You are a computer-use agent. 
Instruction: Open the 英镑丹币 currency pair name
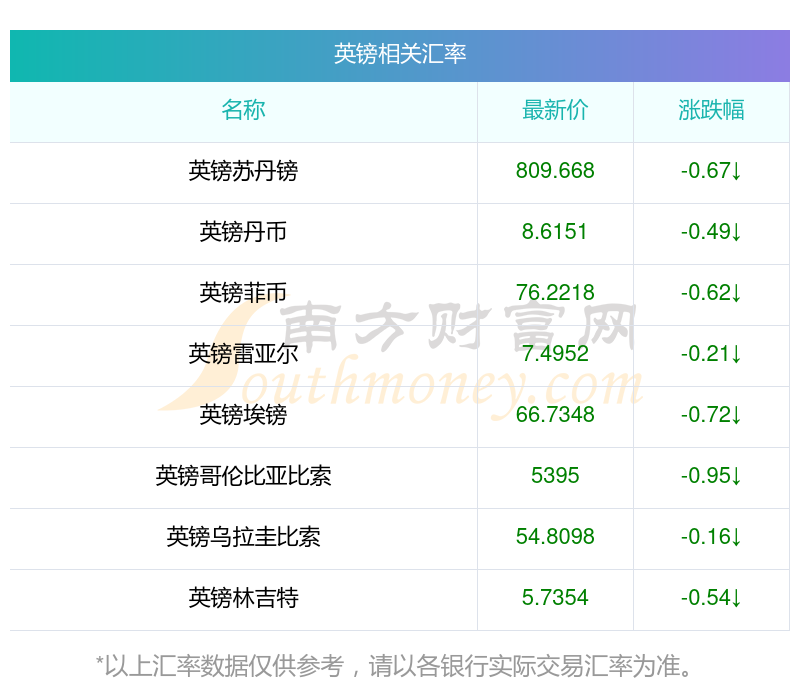click(x=243, y=232)
